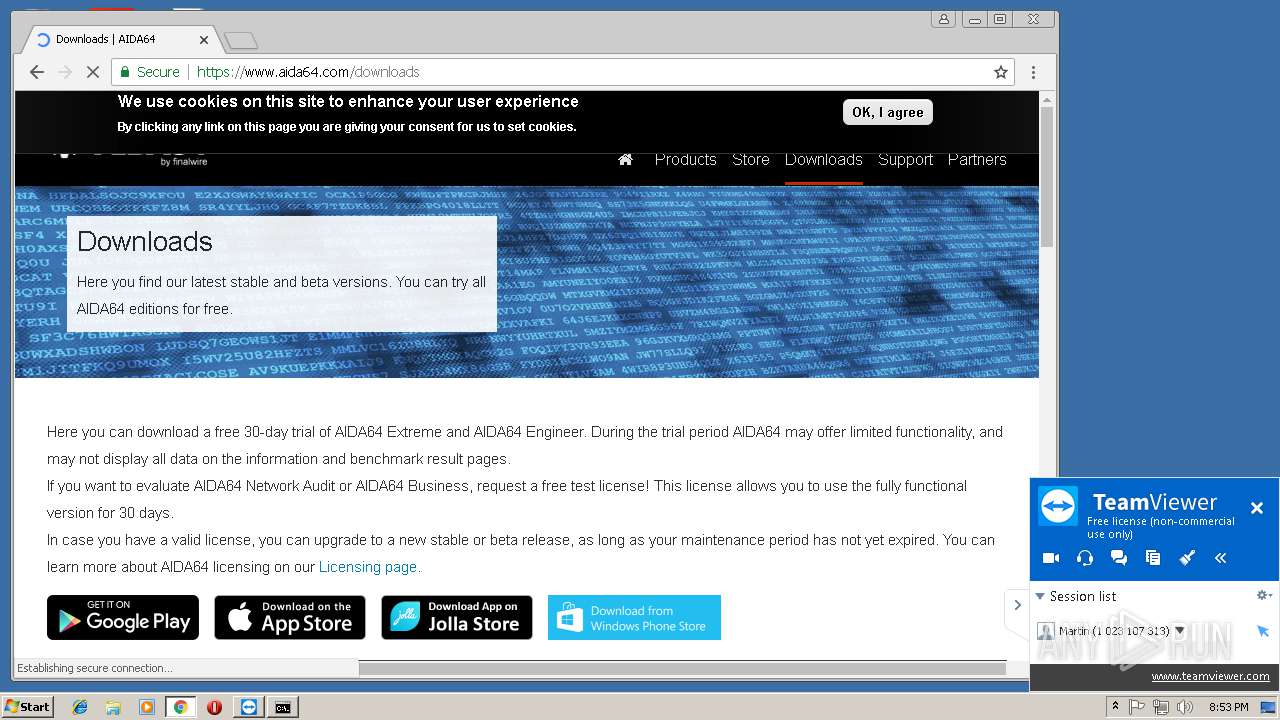This screenshot has width=1280, height=720.
Task: Switch to TeamViewer taskbar button
Action: pyautogui.click(x=249, y=707)
